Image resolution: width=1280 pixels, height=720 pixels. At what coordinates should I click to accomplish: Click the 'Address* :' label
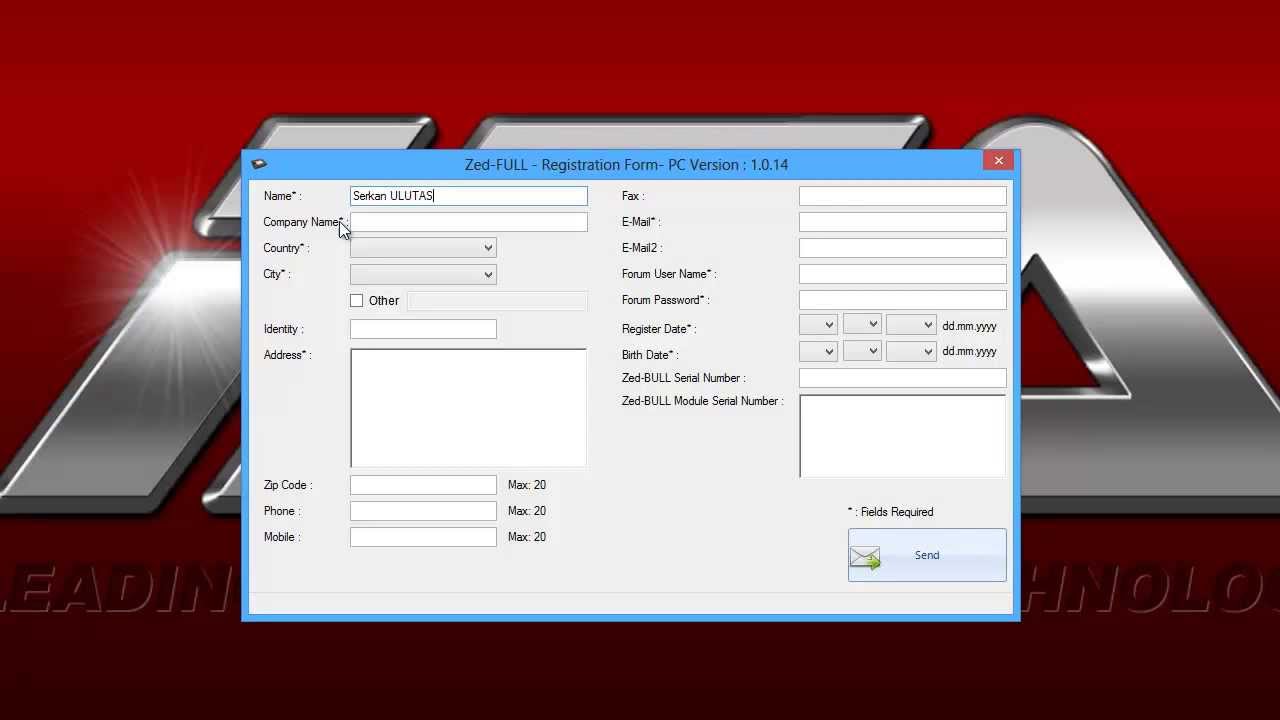point(288,355)
